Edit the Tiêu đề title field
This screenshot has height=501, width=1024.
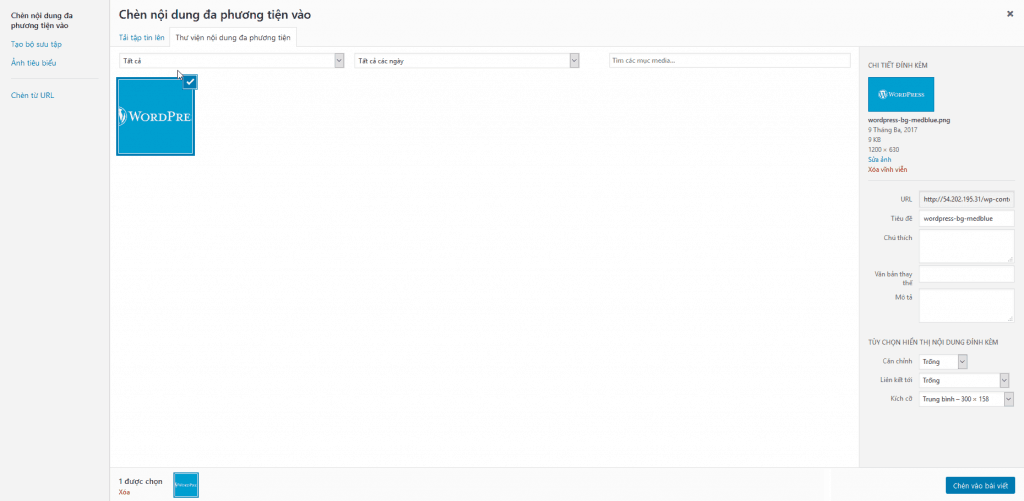click(967, 218)
